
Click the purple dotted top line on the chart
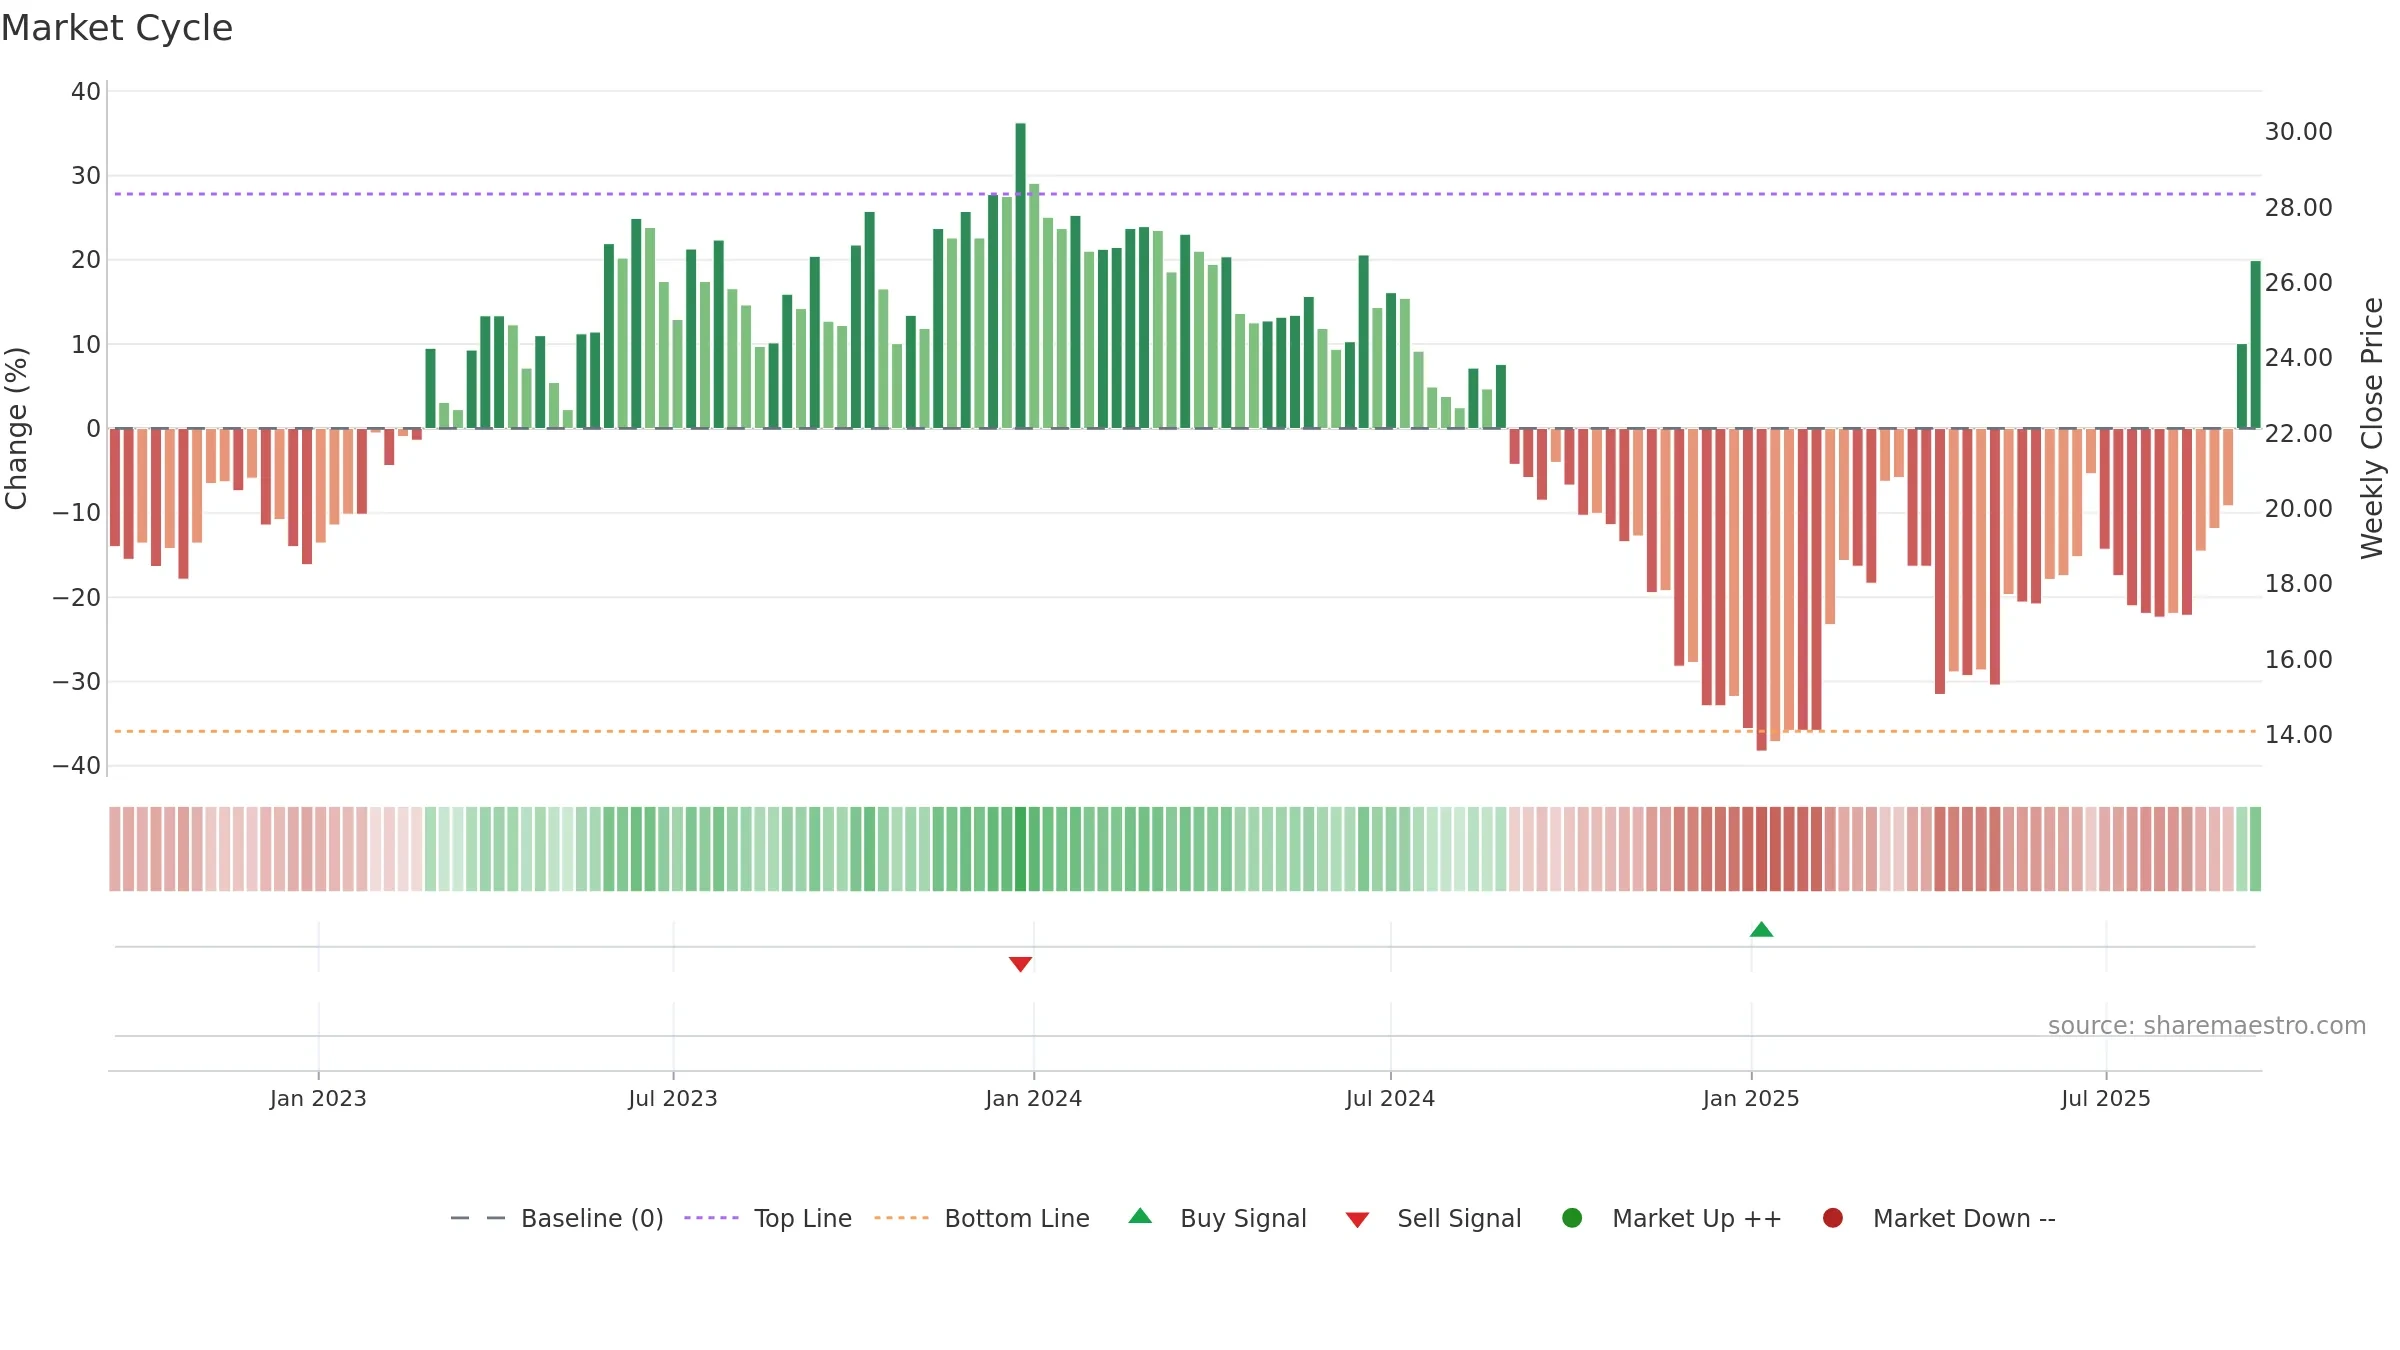click(x=1185, y=194)
